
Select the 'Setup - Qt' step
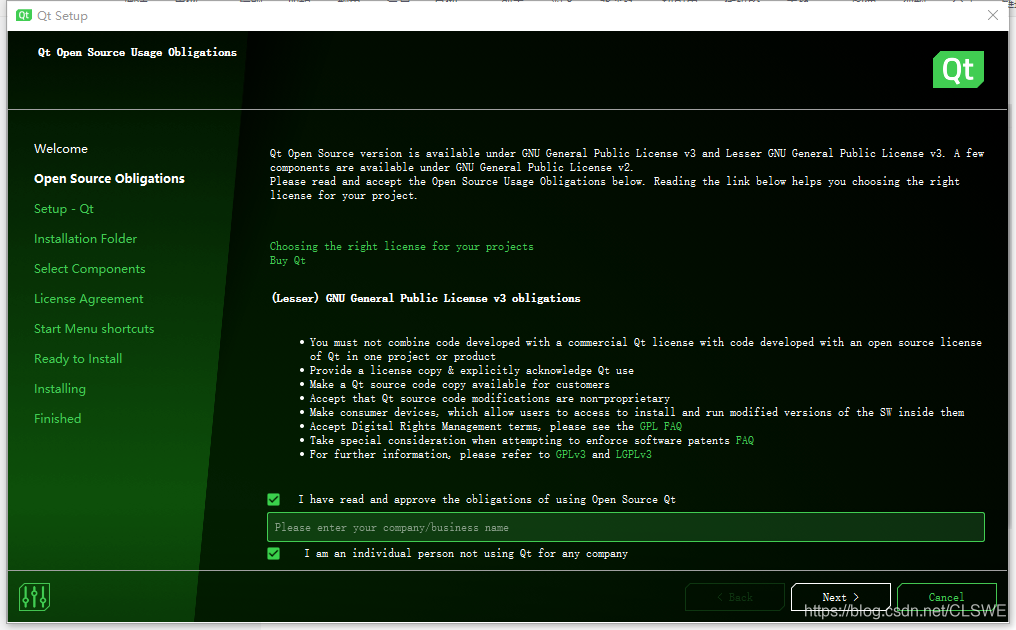(64, 209)
